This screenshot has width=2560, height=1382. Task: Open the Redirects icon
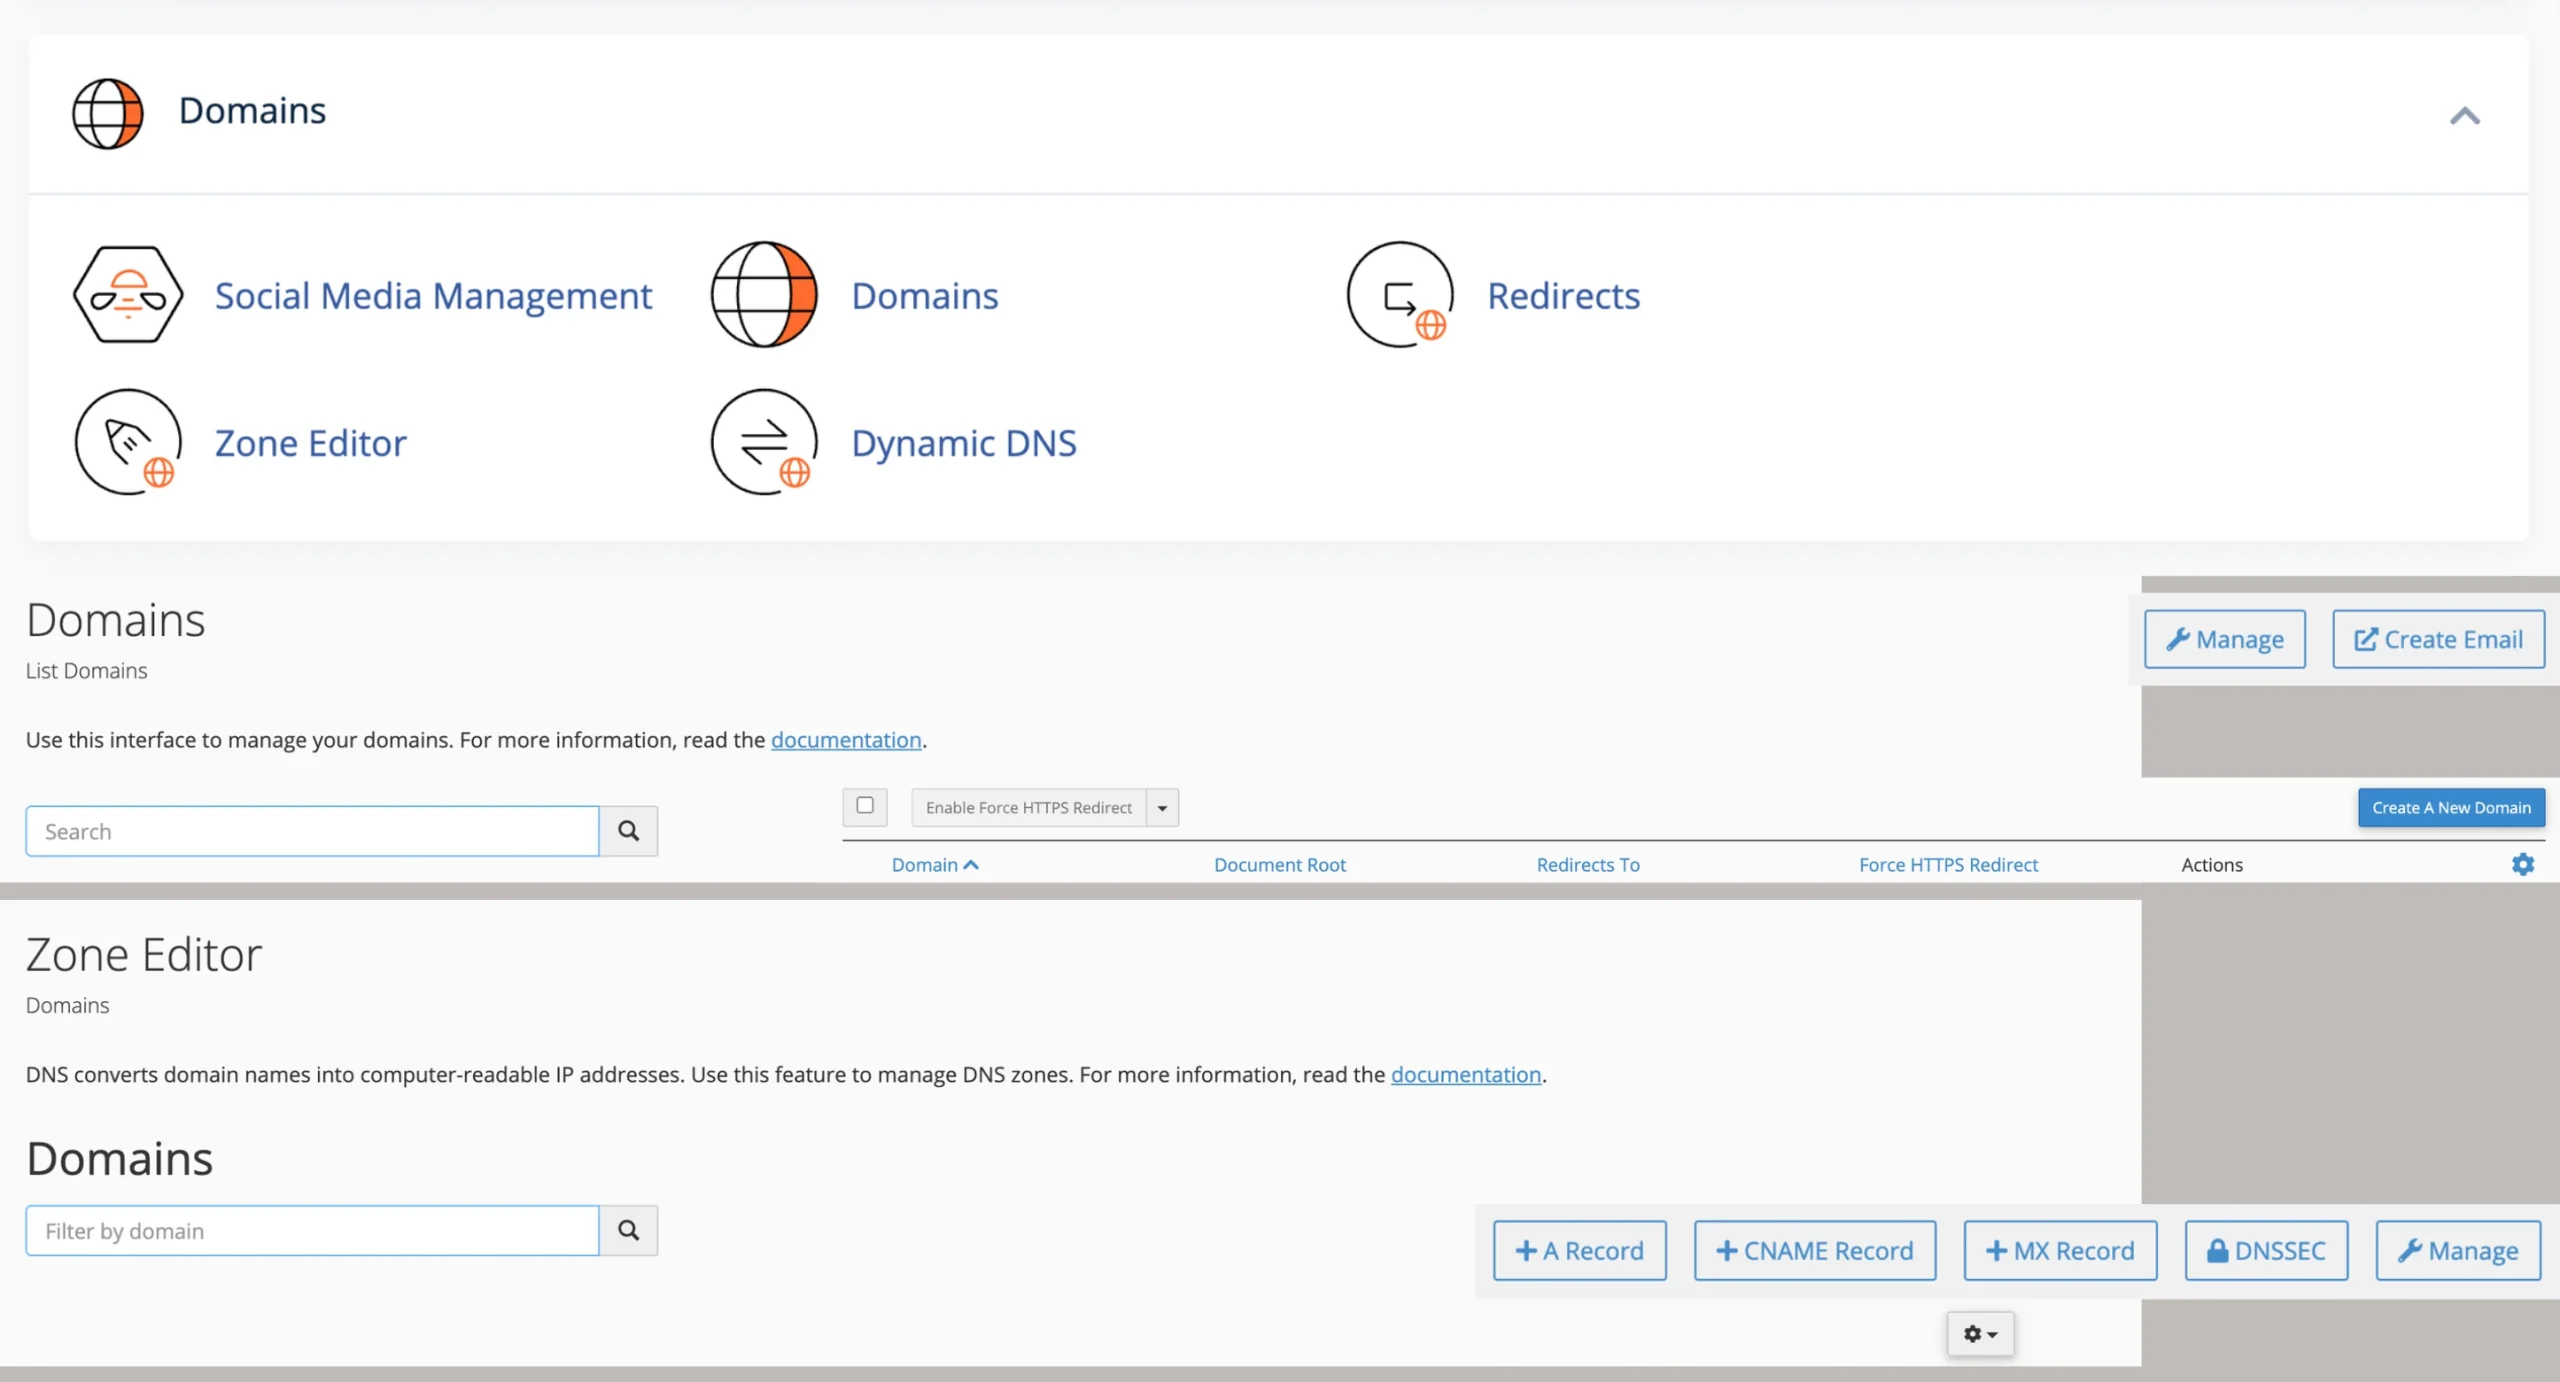point(1400,295)
